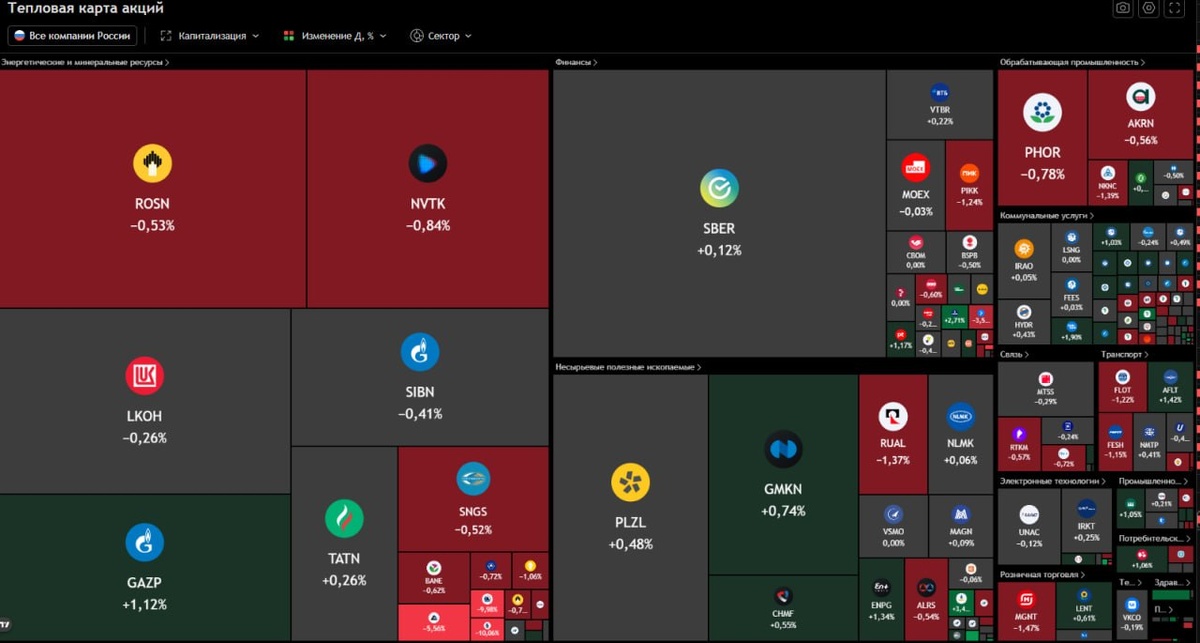This screenshot has height=643, width=1200.
Task: Select the HYDR tile
Action: pos(1024,322)
